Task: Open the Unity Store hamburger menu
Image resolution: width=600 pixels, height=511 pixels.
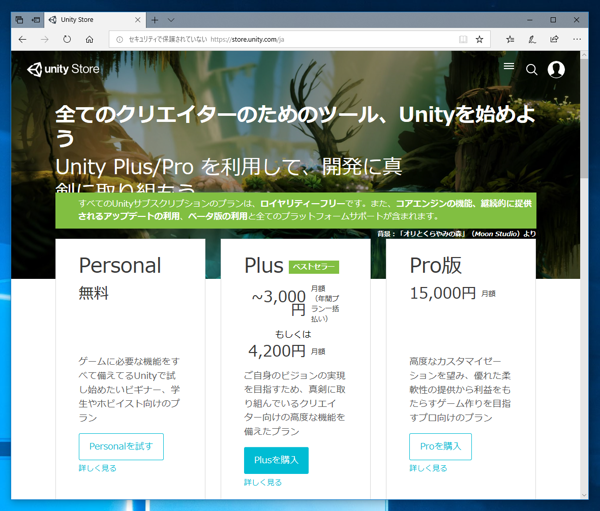Action: pyautogui.click(x=509, y=66)
